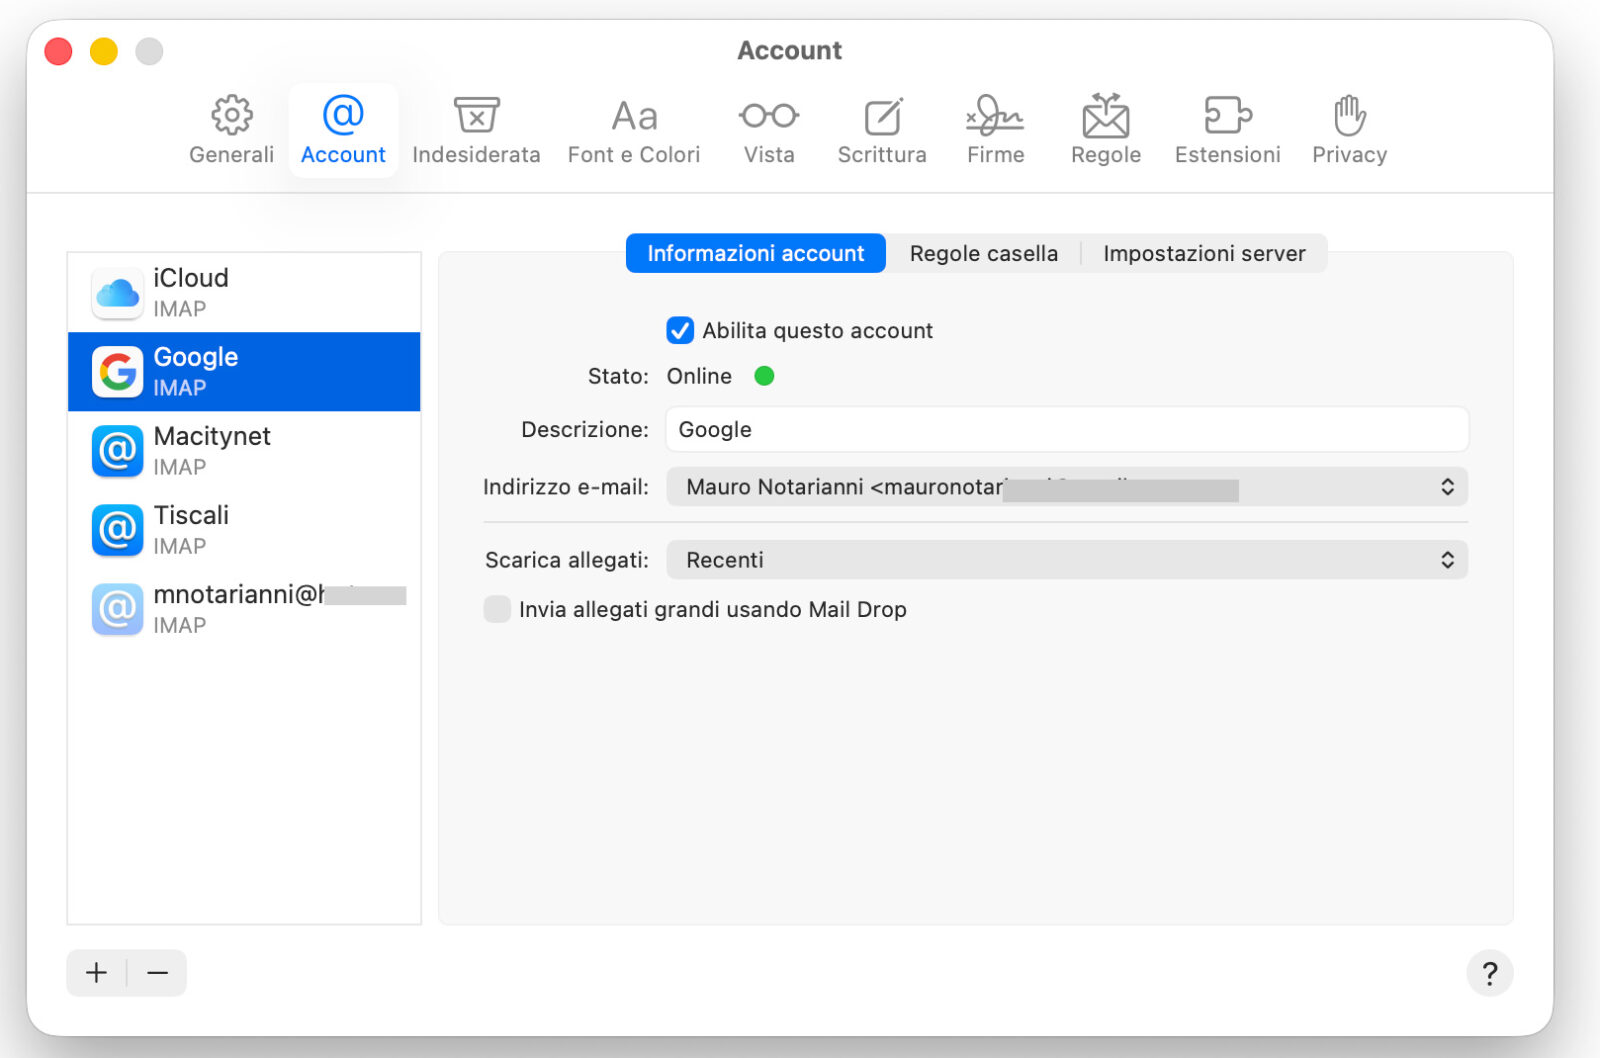
Task: Open the Privacy preferences pane
Action: [x=1349, y=128]
